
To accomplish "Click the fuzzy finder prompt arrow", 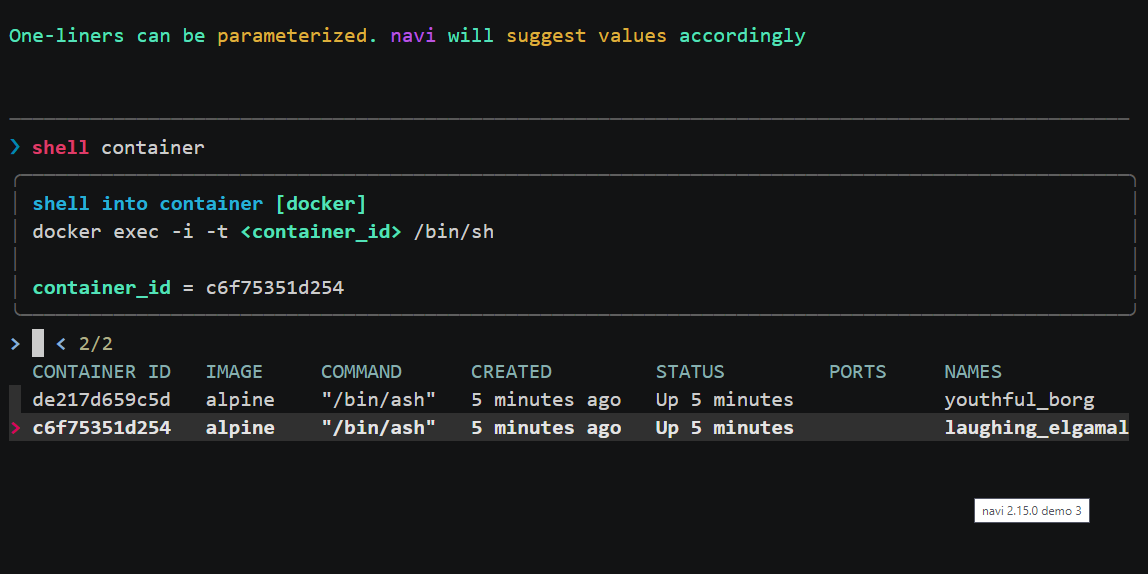I will [15, 344].
